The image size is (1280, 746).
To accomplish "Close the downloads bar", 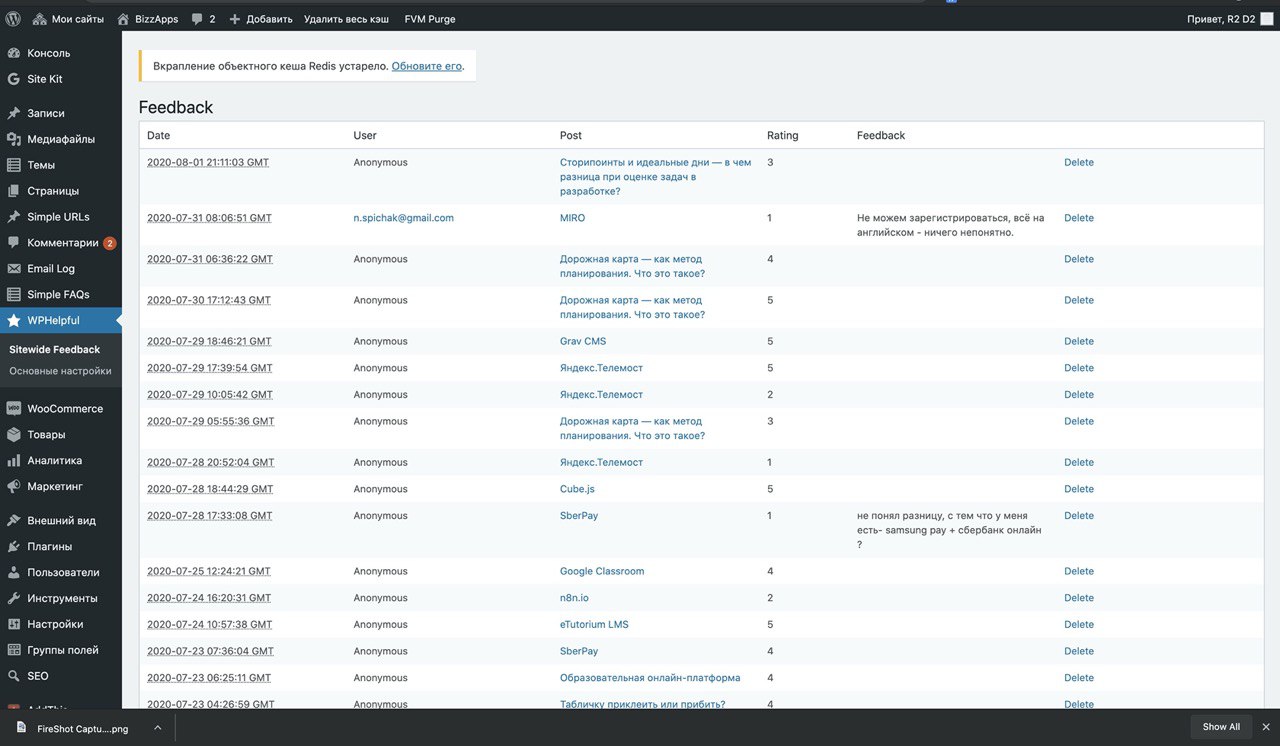I will click(x=1266, y=727).
